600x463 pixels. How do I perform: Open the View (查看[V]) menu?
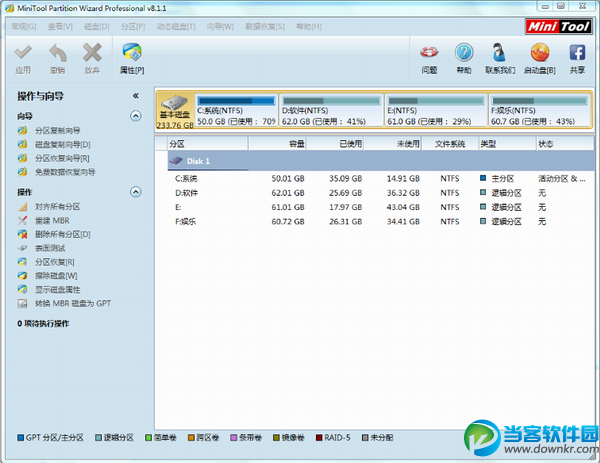pos(60,26)
